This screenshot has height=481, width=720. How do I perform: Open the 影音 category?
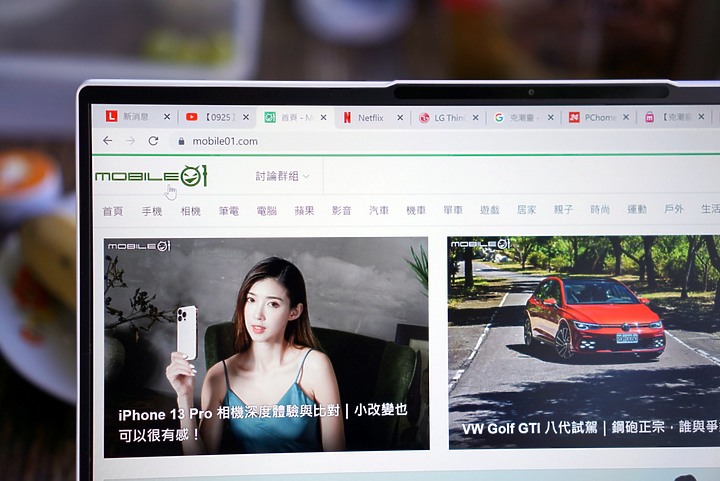[341, 211]
